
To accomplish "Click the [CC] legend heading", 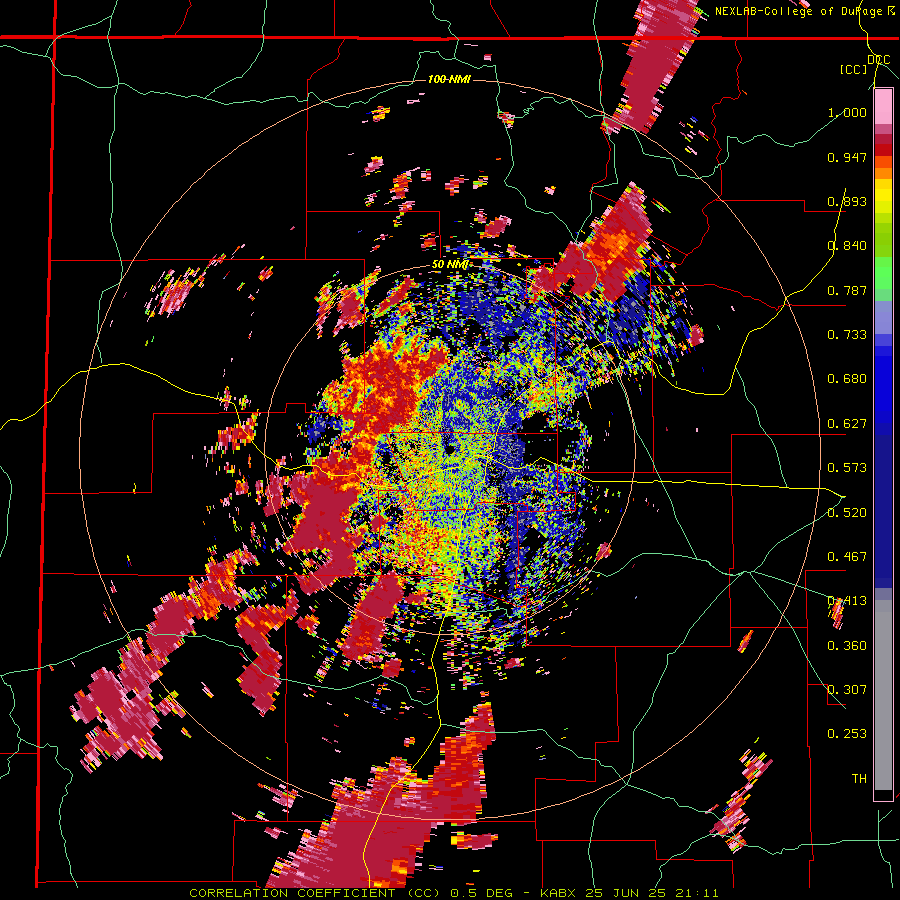I will [854, 69].
